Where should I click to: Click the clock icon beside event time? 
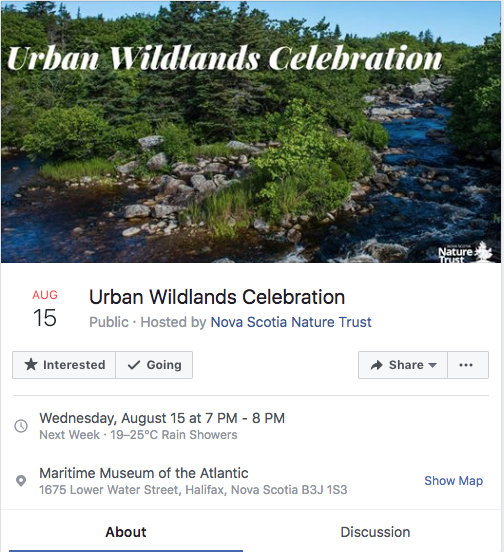21,426
